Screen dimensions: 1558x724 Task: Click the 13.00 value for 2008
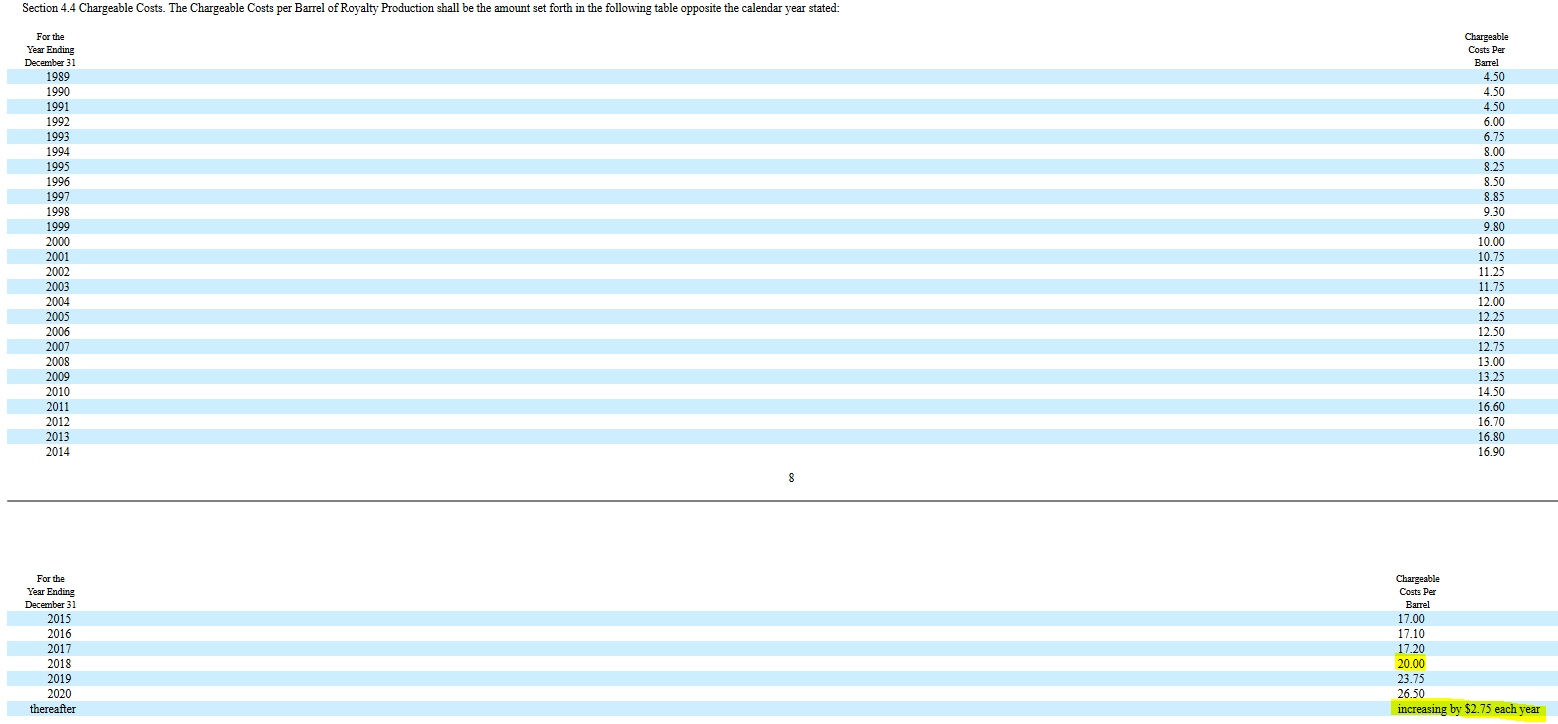[x=1491, y=361]
